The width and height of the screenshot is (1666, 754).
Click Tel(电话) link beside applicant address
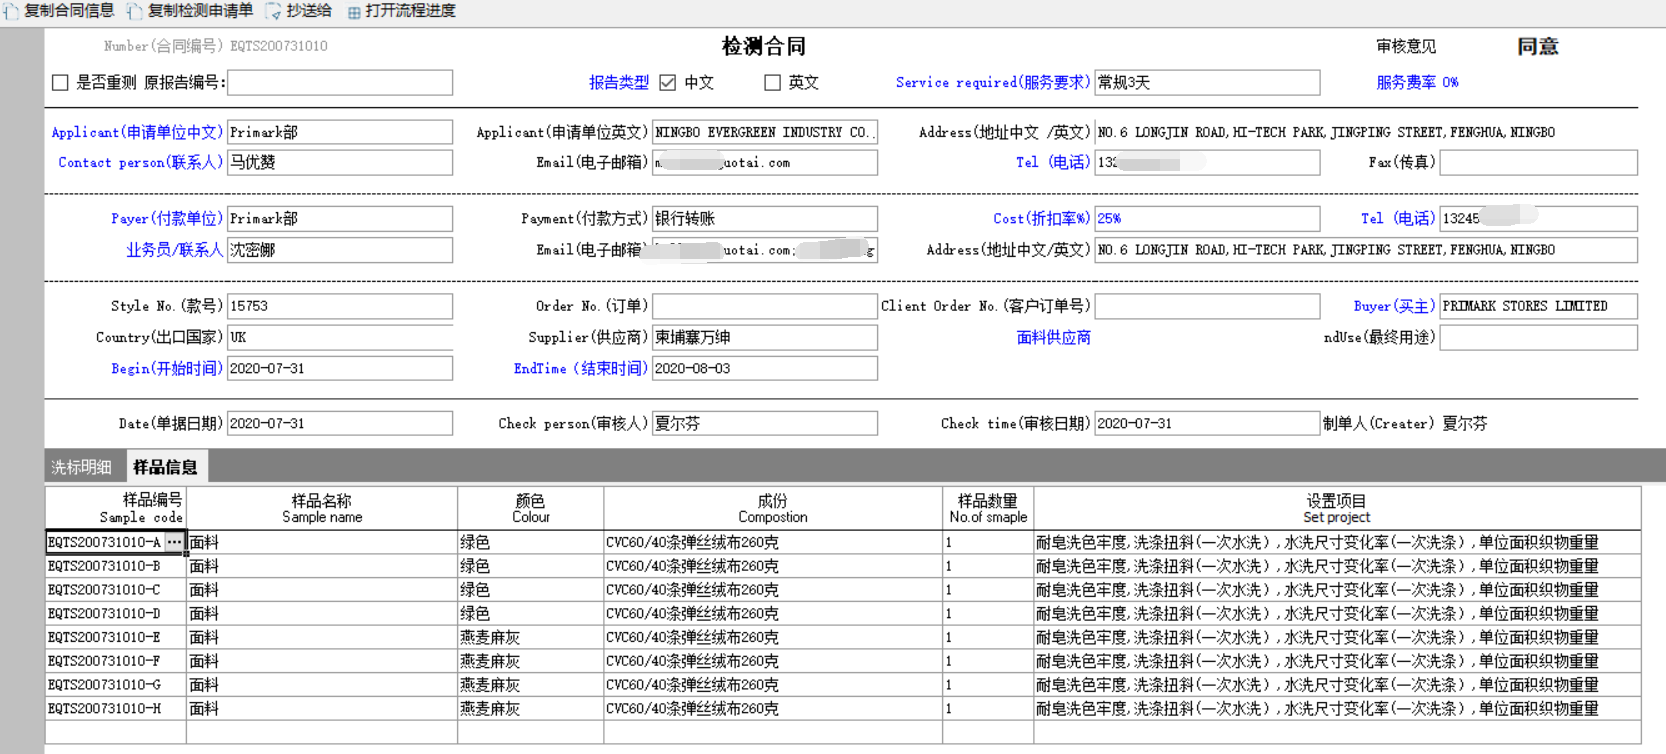pos(1053,162)
